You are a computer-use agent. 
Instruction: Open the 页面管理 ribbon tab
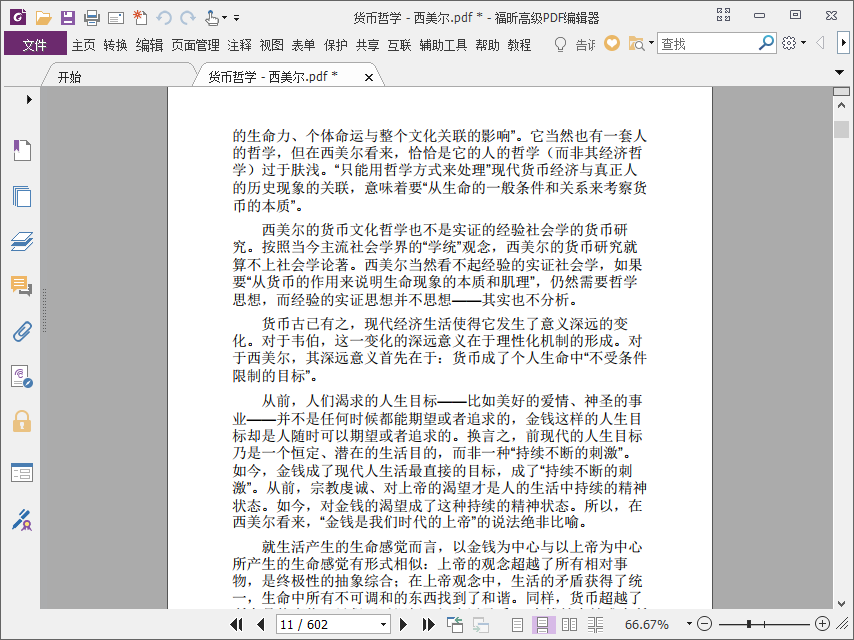pyautogui.click(x=195, y=45)
